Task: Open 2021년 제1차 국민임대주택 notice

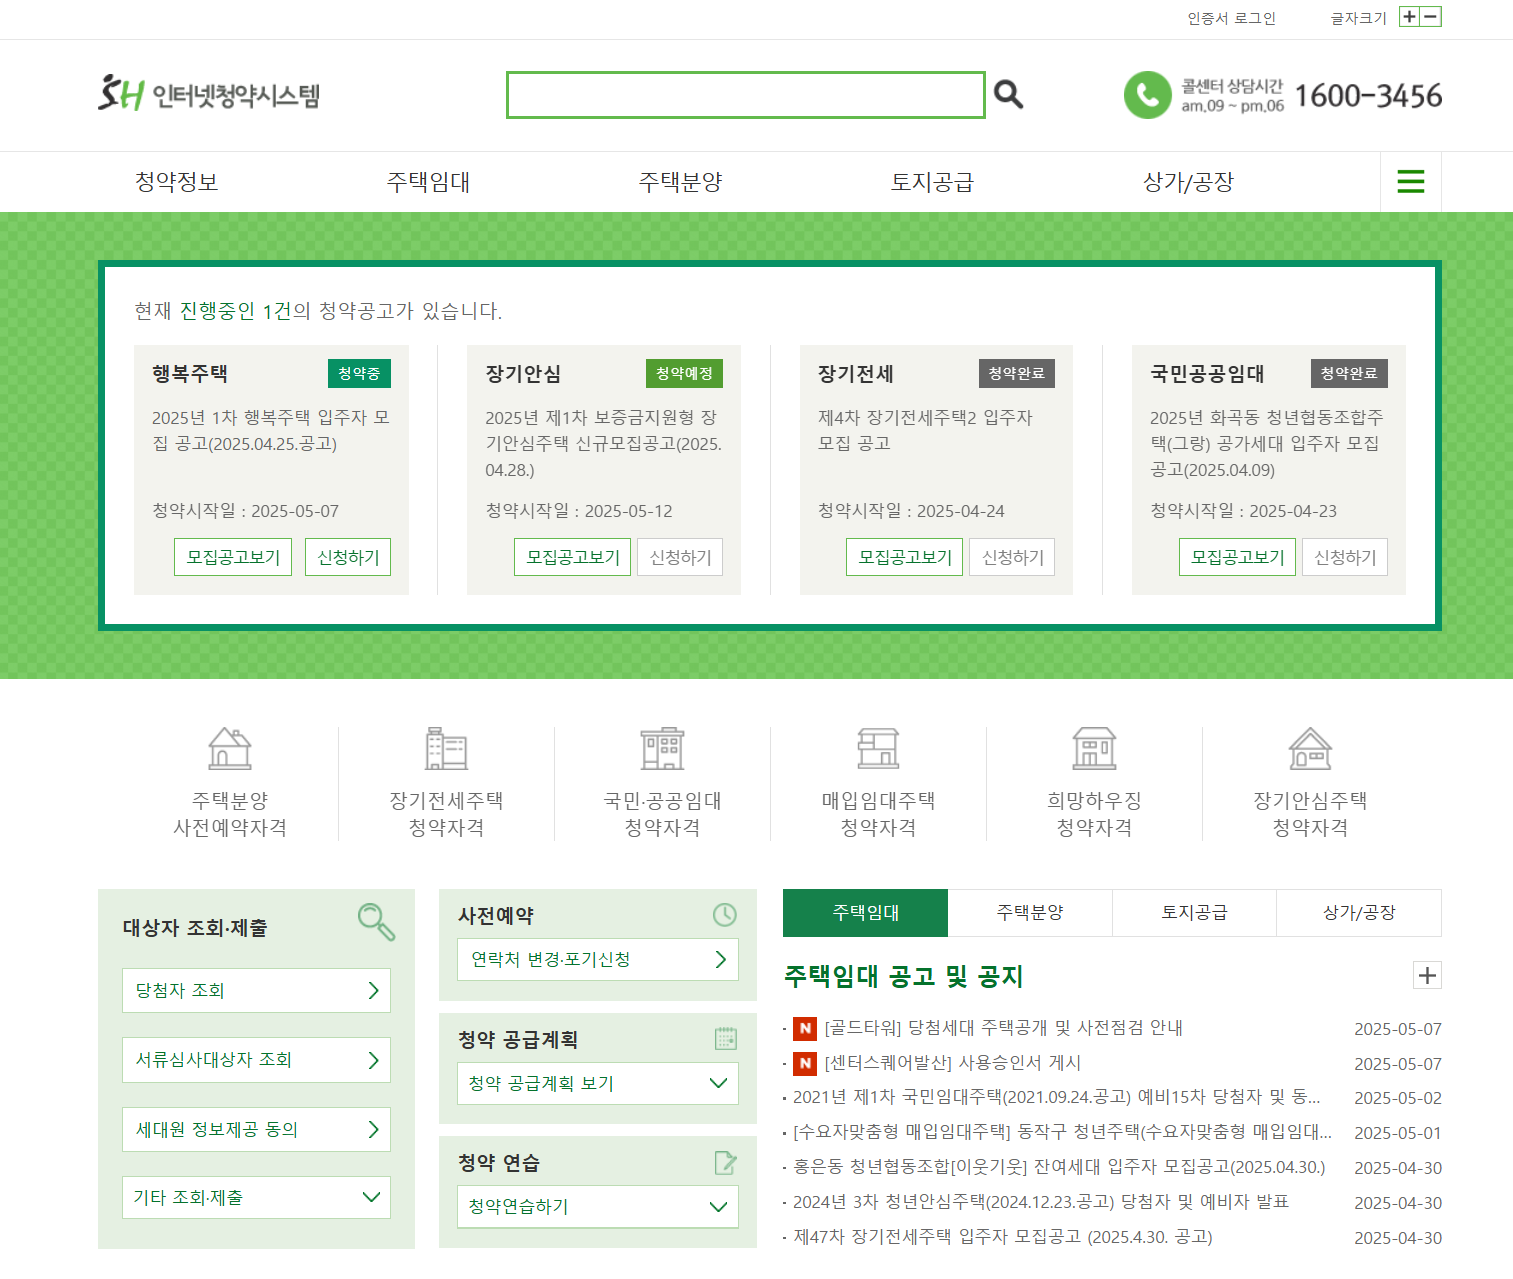Action: click(1056, 1097)
